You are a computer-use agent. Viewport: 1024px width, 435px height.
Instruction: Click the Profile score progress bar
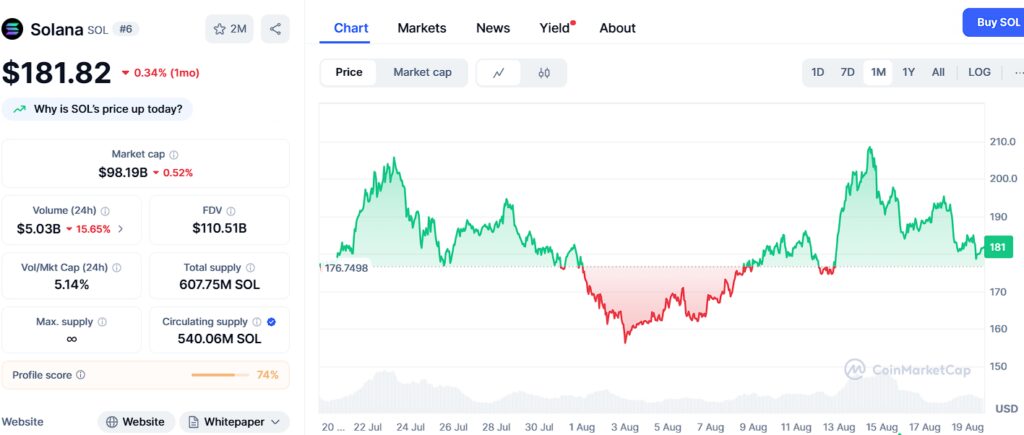click(x=220, y=375)
